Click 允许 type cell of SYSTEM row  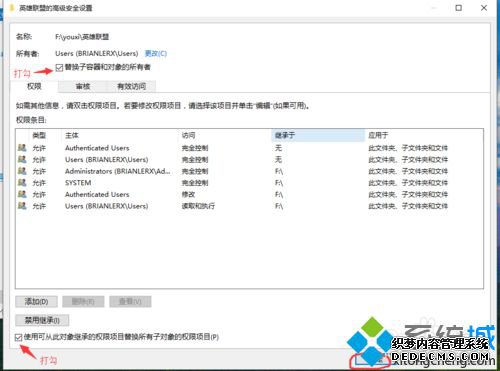(39, 183)
